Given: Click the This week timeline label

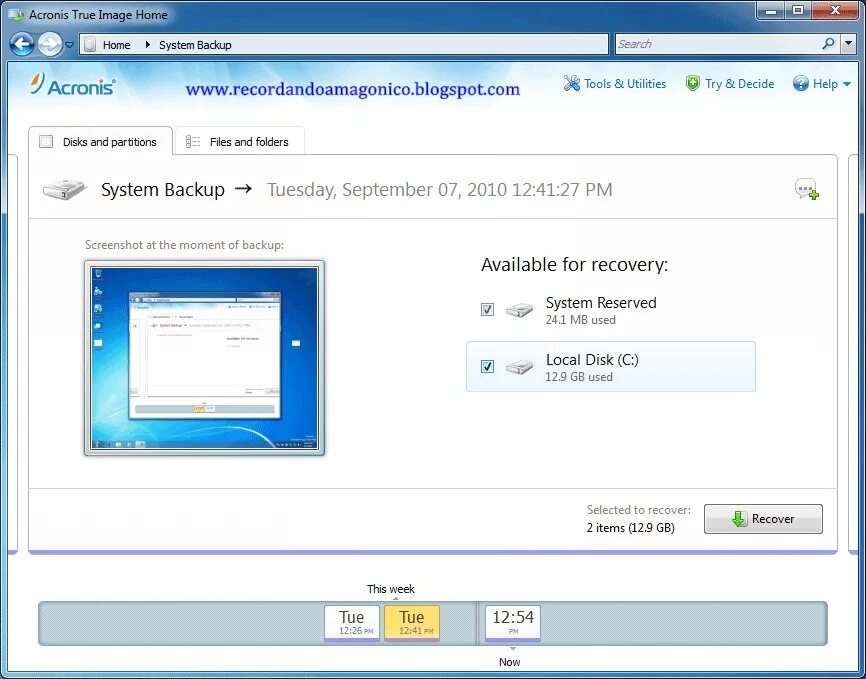Looking at the screenshot, I should [x=390, y=589].
